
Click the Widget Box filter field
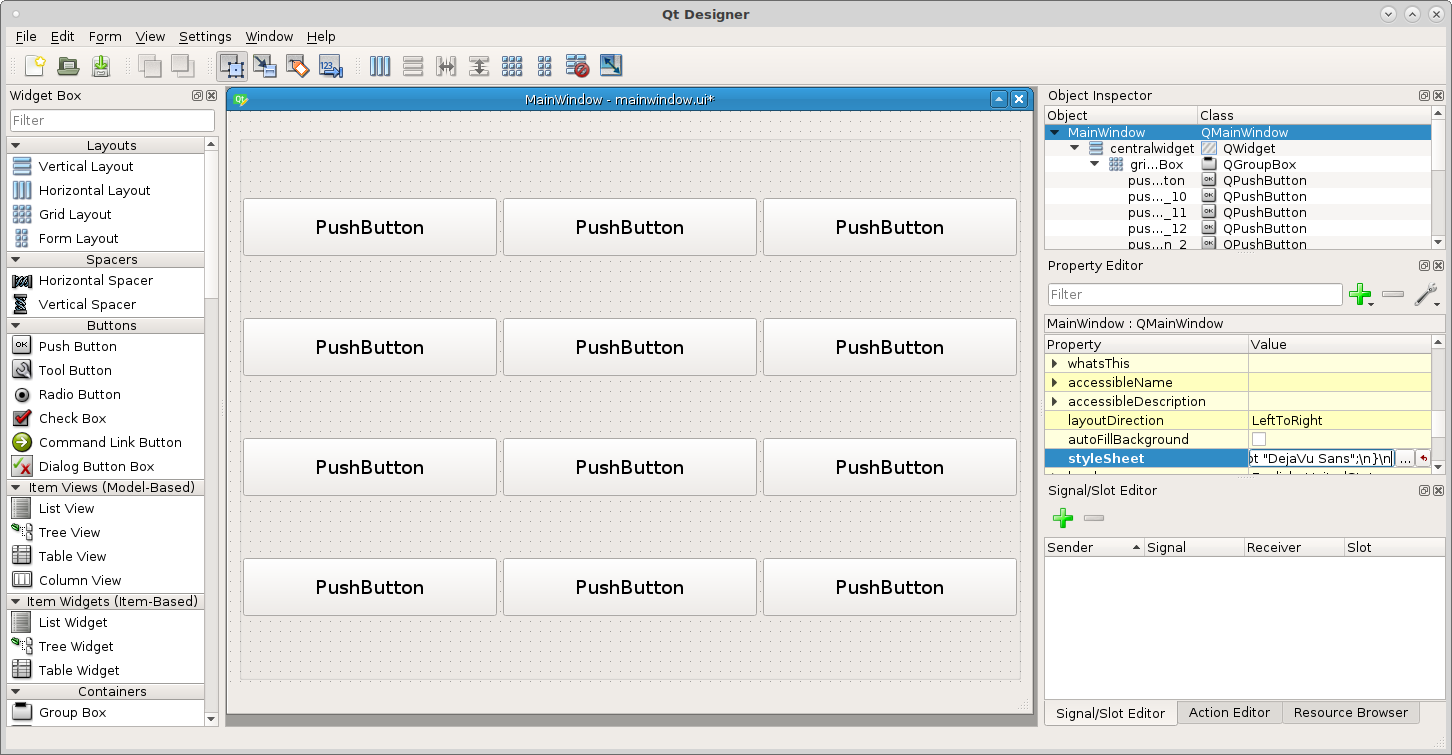(112, 120)
